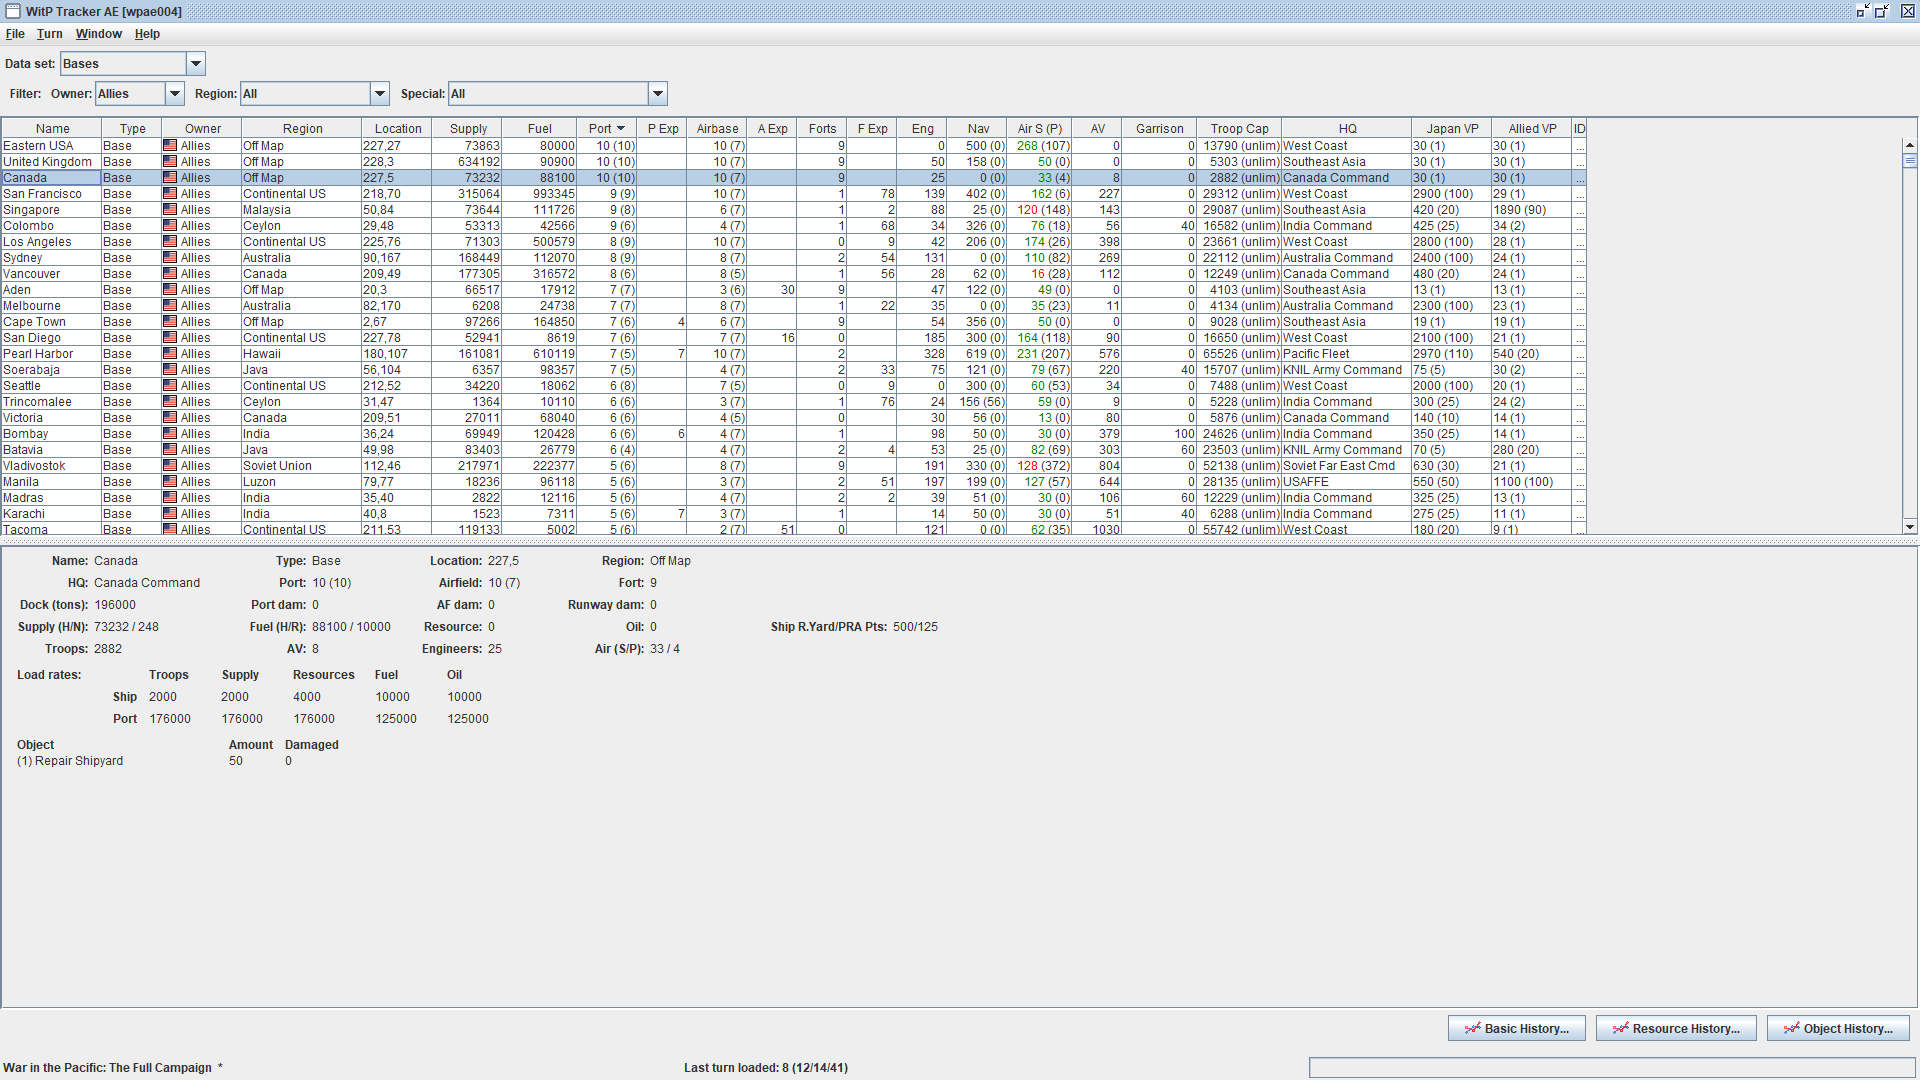
Task: Click the Luzon region cell
Action: pyautogui.click(x=301, y=482)
